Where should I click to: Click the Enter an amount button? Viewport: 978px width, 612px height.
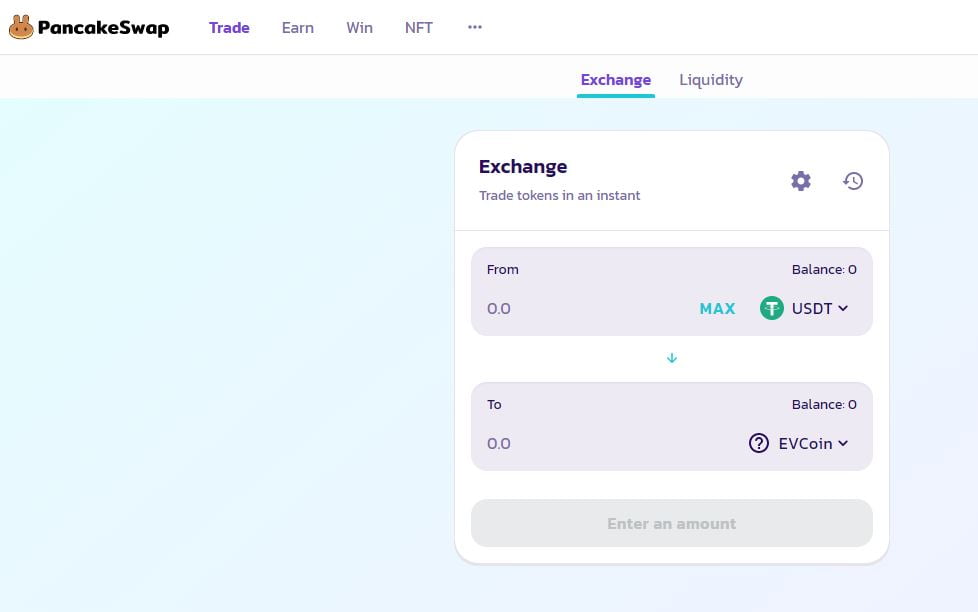(672, 523)
